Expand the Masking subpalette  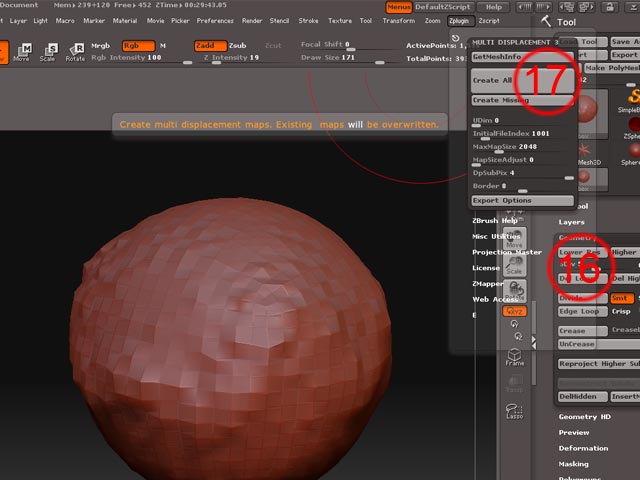coord(573,464)
